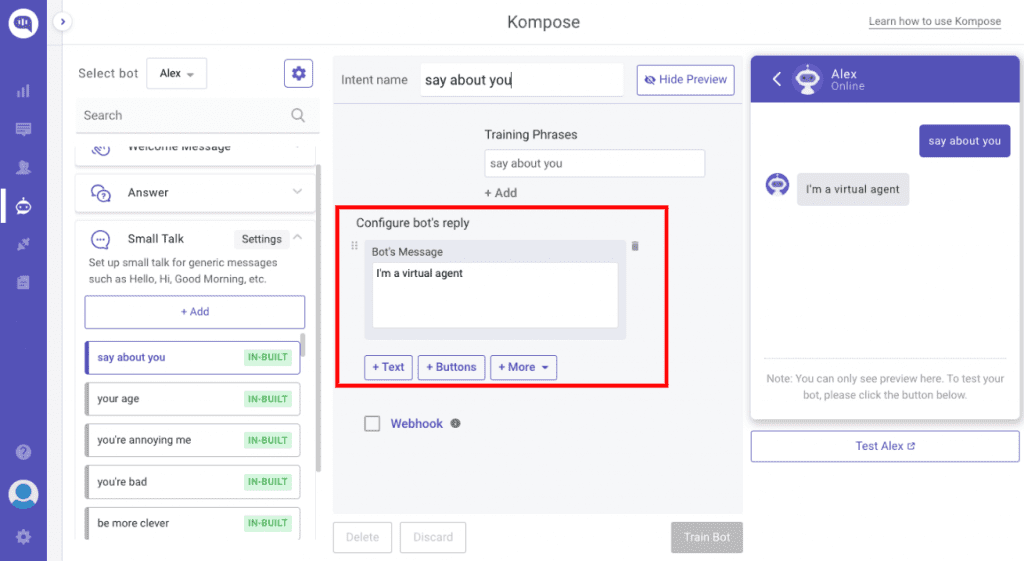The width and height of the screenshot is (1024, 561).
Task: Select the 'say about you' intent
Action: click(193, 357)
